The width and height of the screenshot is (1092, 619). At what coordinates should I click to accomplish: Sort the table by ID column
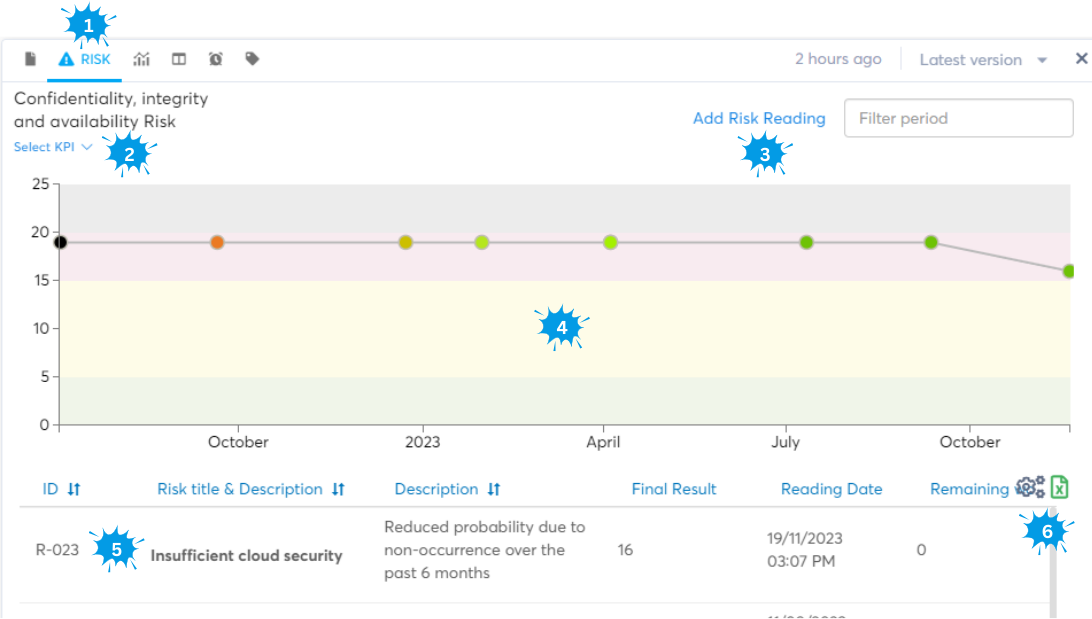pos(61,489)
